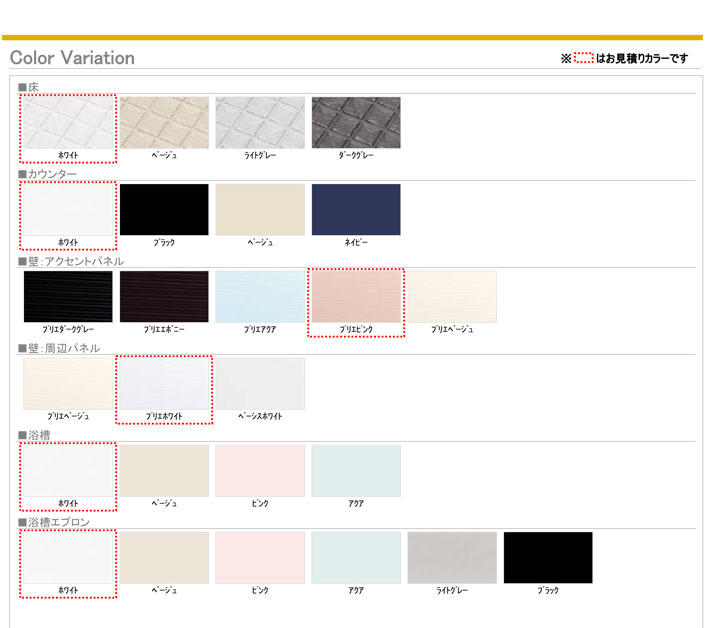The height and width of the screenshot is (628, 710).
Task: Select the aqua bathtub color swatch
Action: pos(356,470)
